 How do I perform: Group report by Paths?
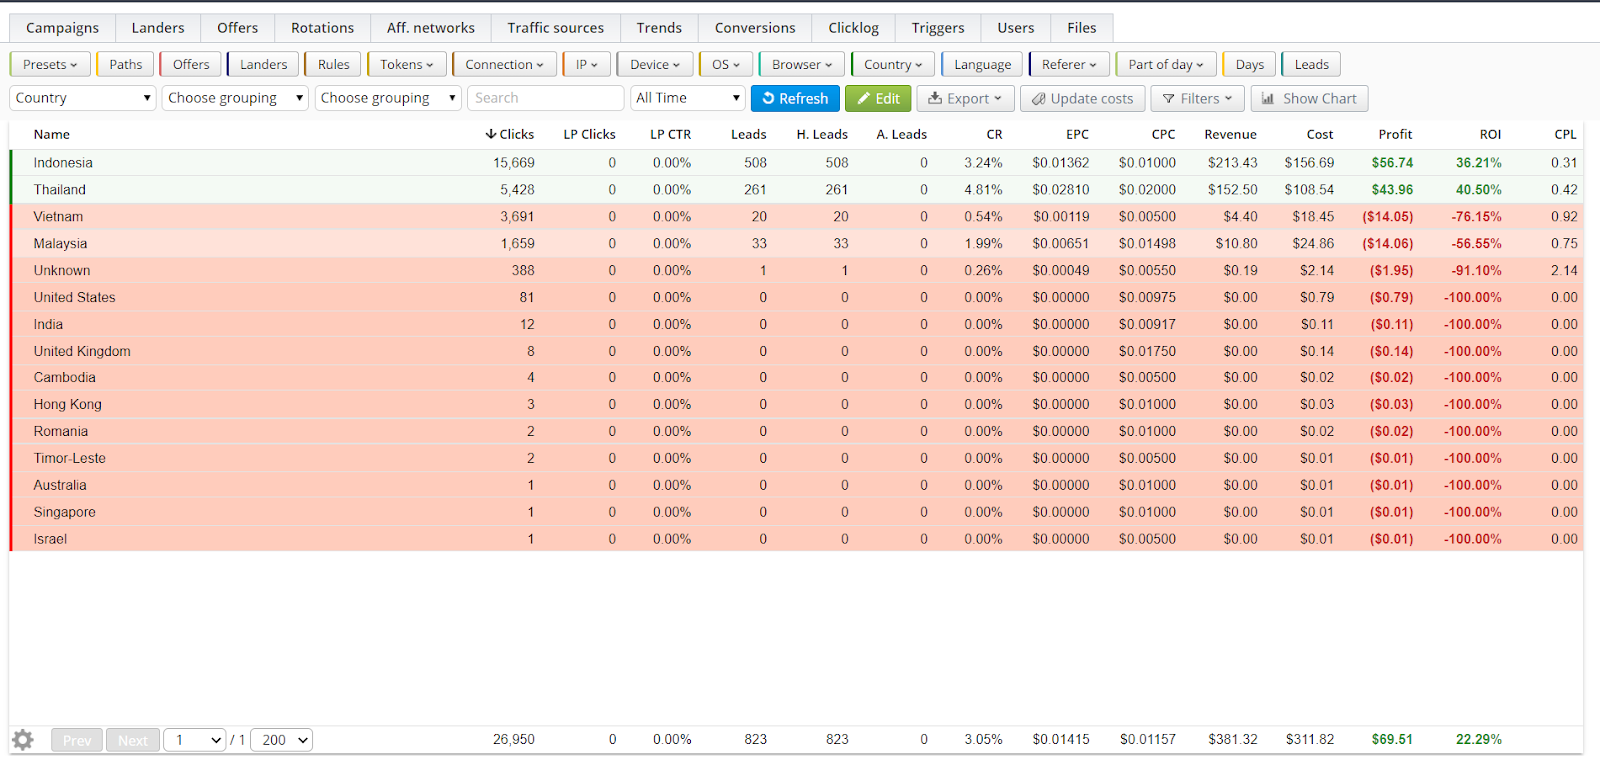point(125,65)
